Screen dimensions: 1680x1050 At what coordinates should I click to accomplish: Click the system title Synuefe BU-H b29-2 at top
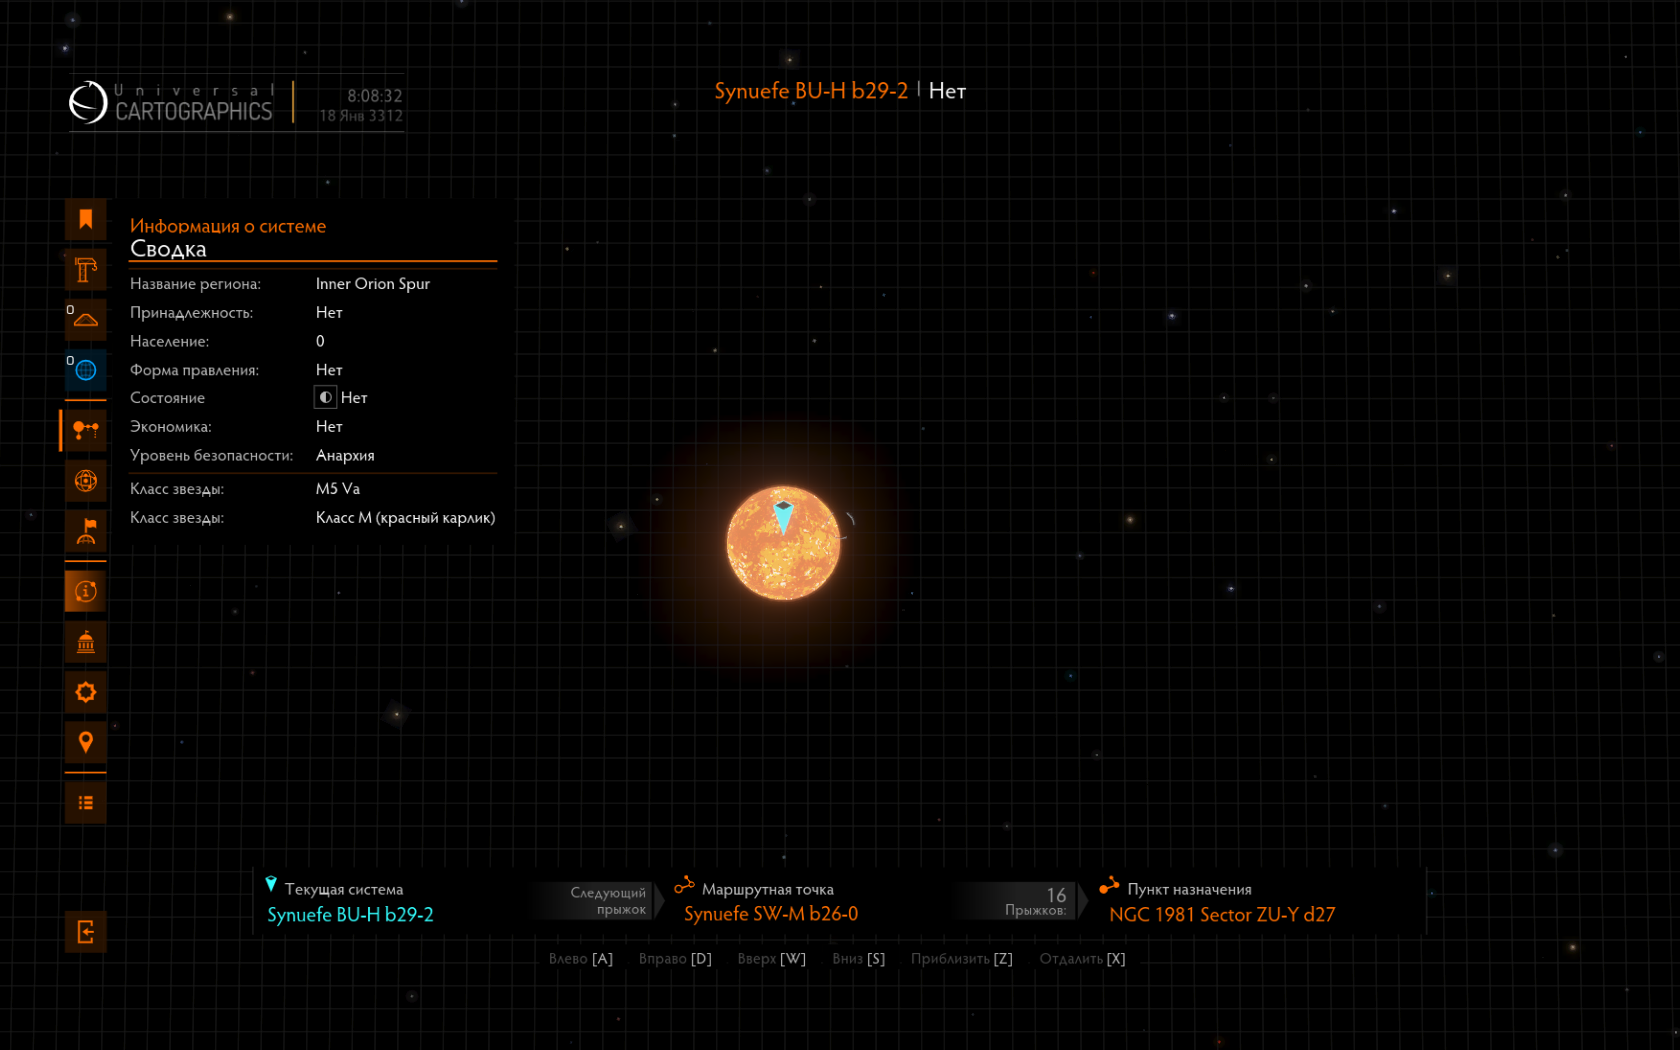click(x=811, y=91)
